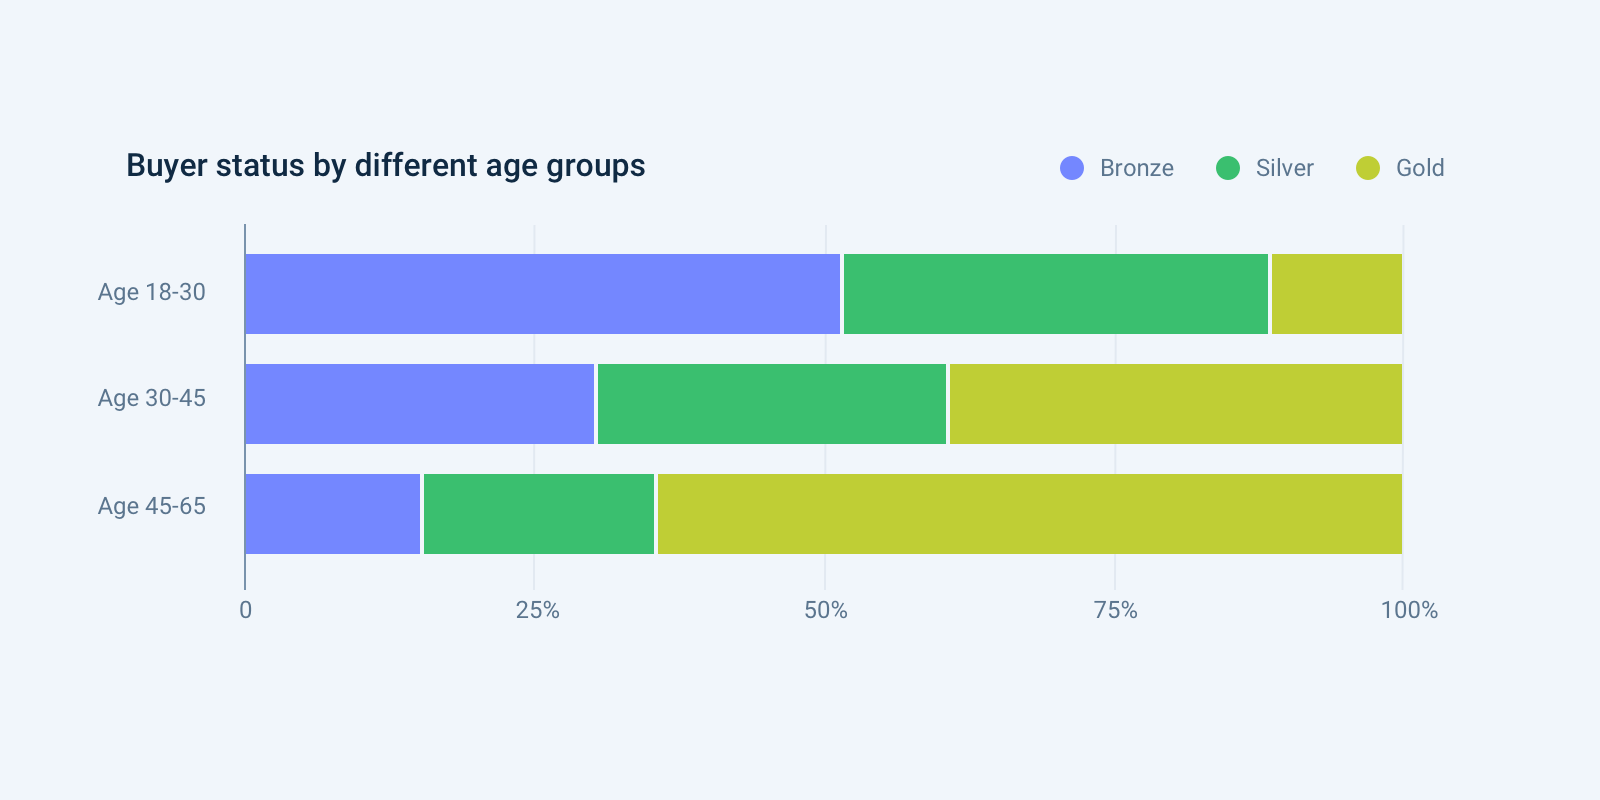1600x800 pixels.
Task: Toggle the Gold series legend label
Action: click(x=1420, y=168)
